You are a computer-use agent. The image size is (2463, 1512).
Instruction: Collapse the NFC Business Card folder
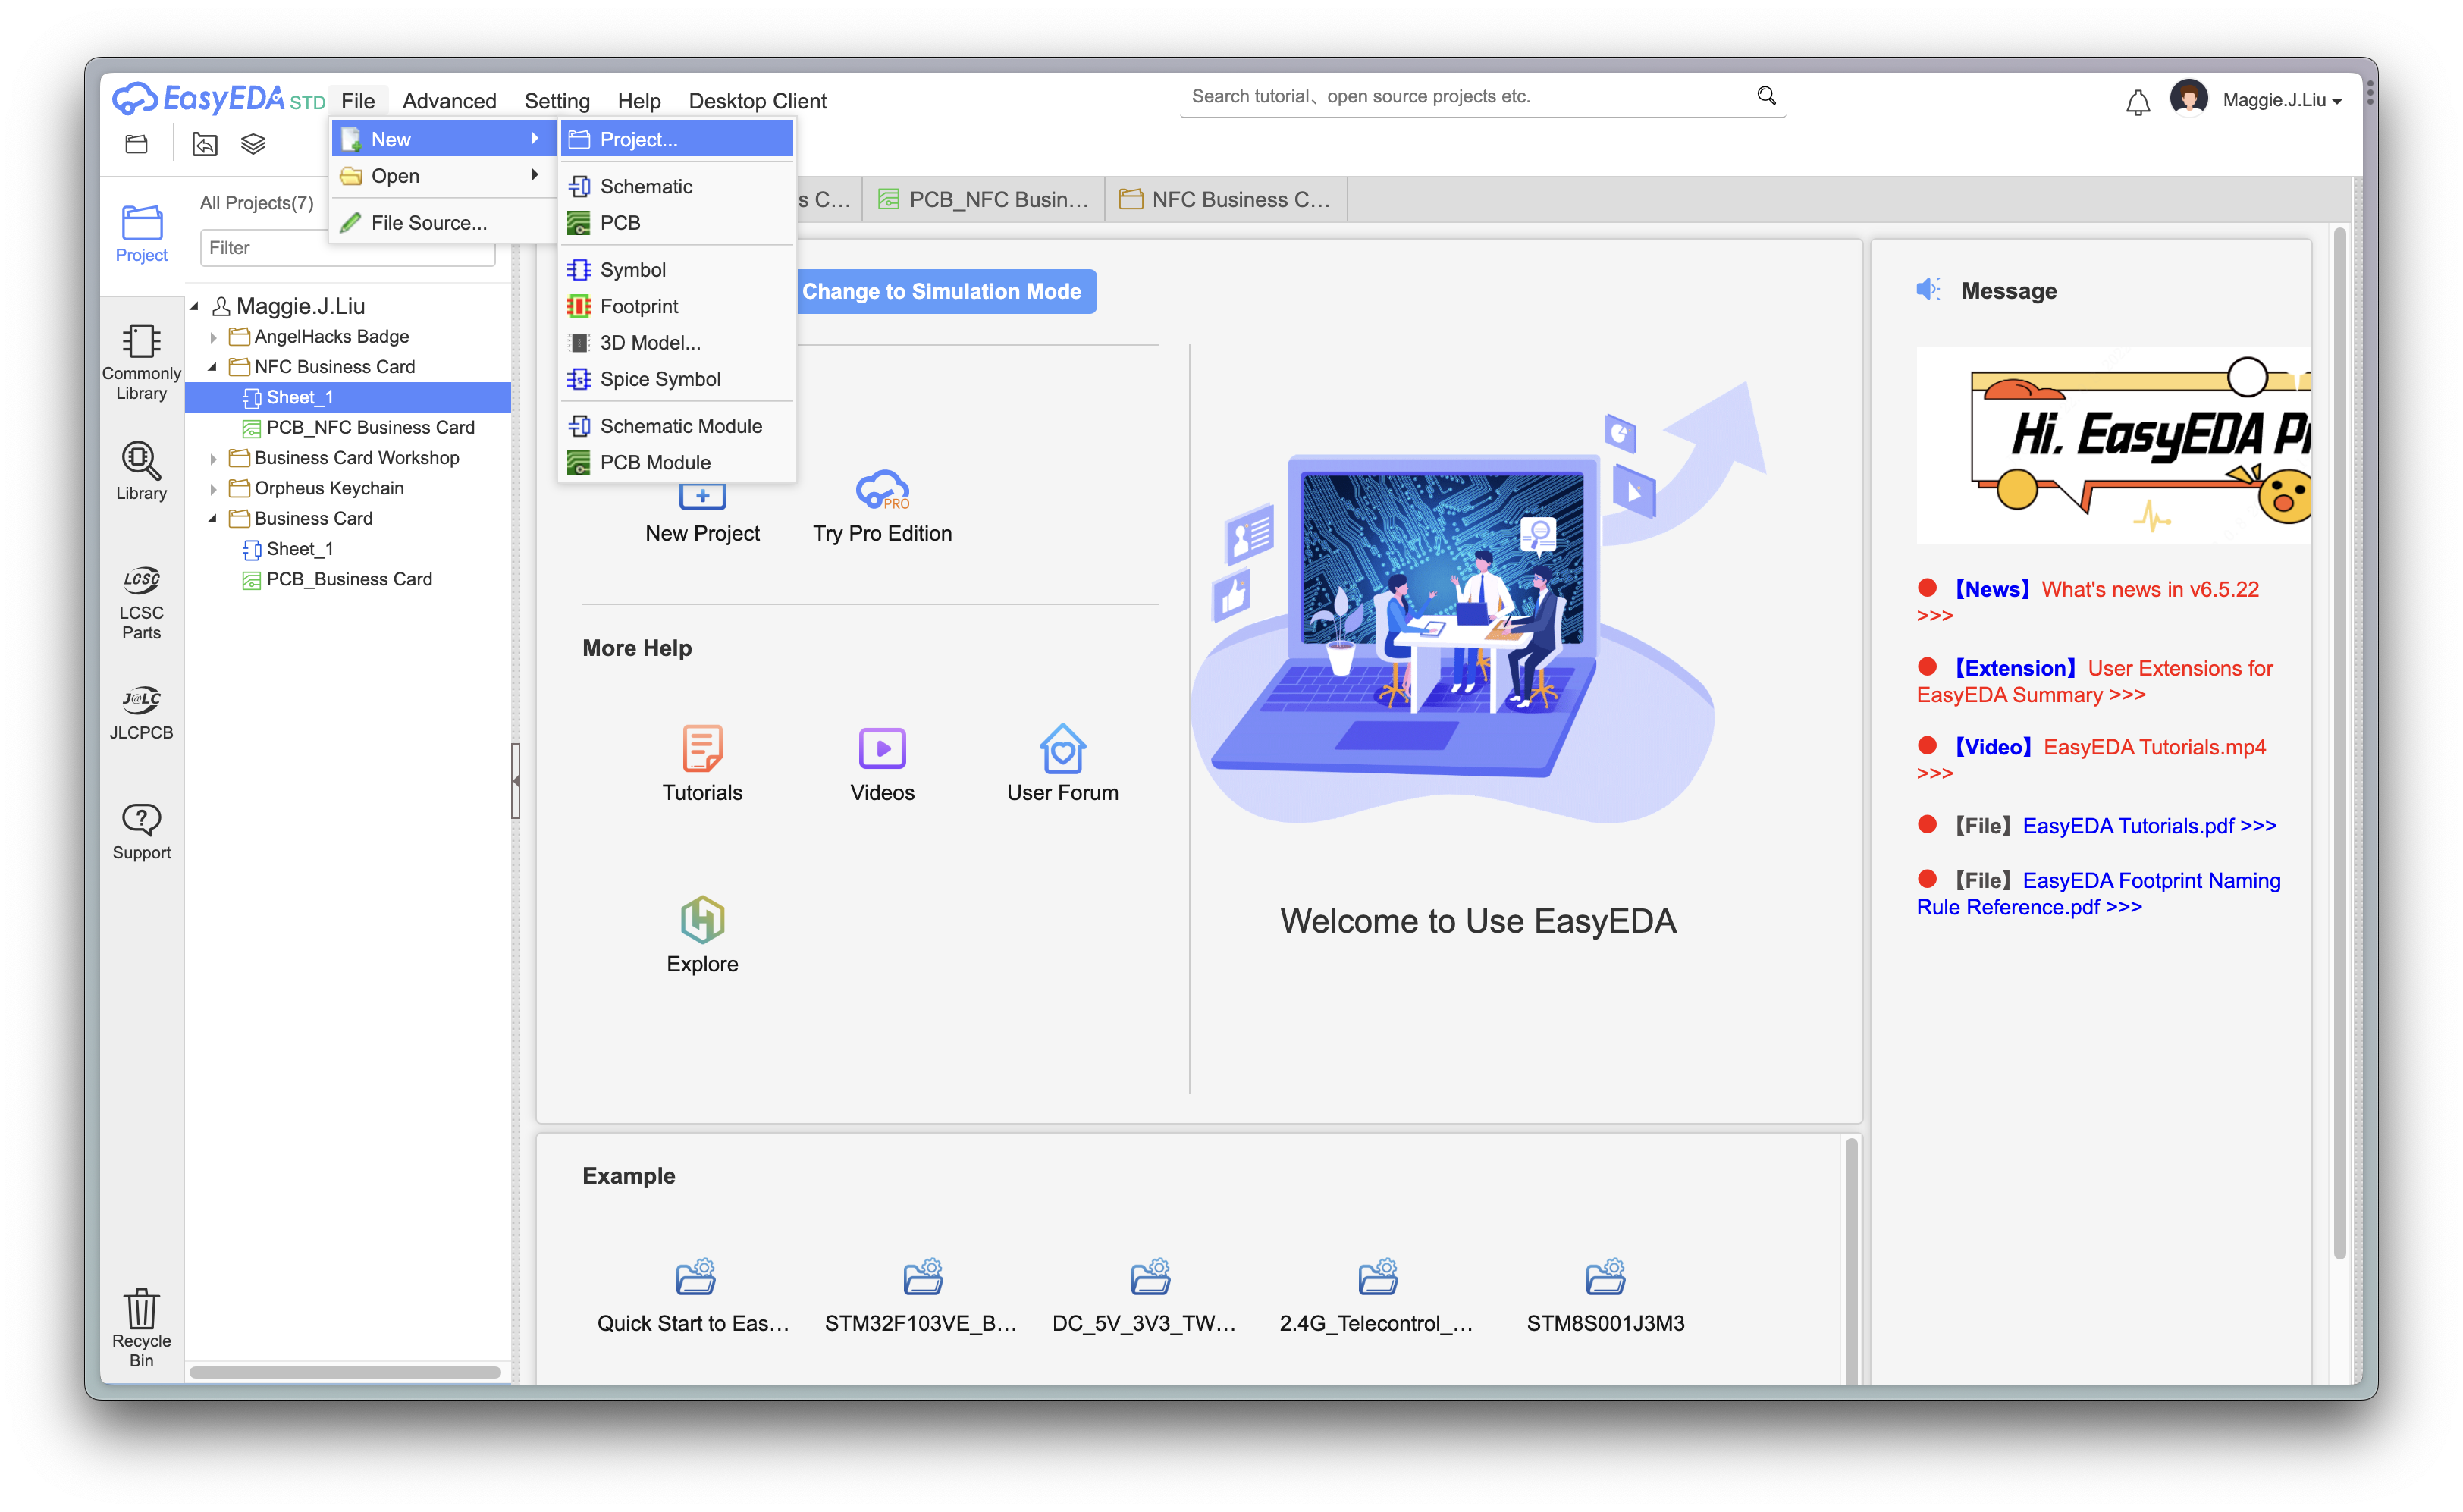click(213, 367)
